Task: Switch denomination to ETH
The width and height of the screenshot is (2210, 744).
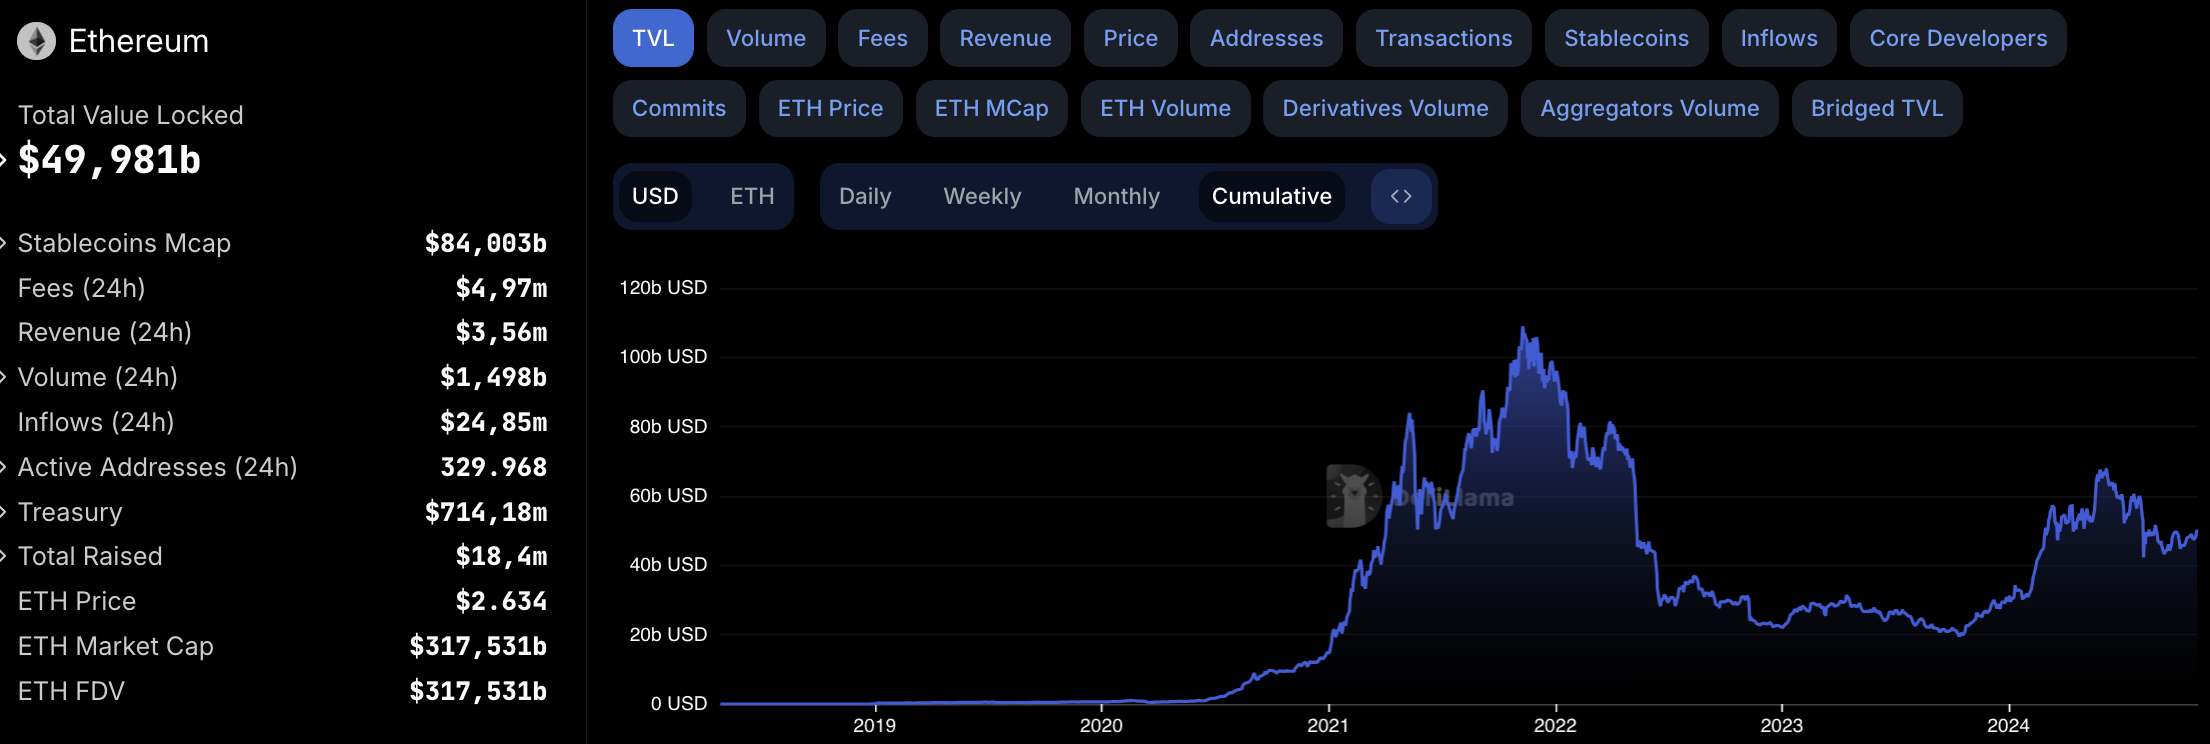Action: [752, 196]
